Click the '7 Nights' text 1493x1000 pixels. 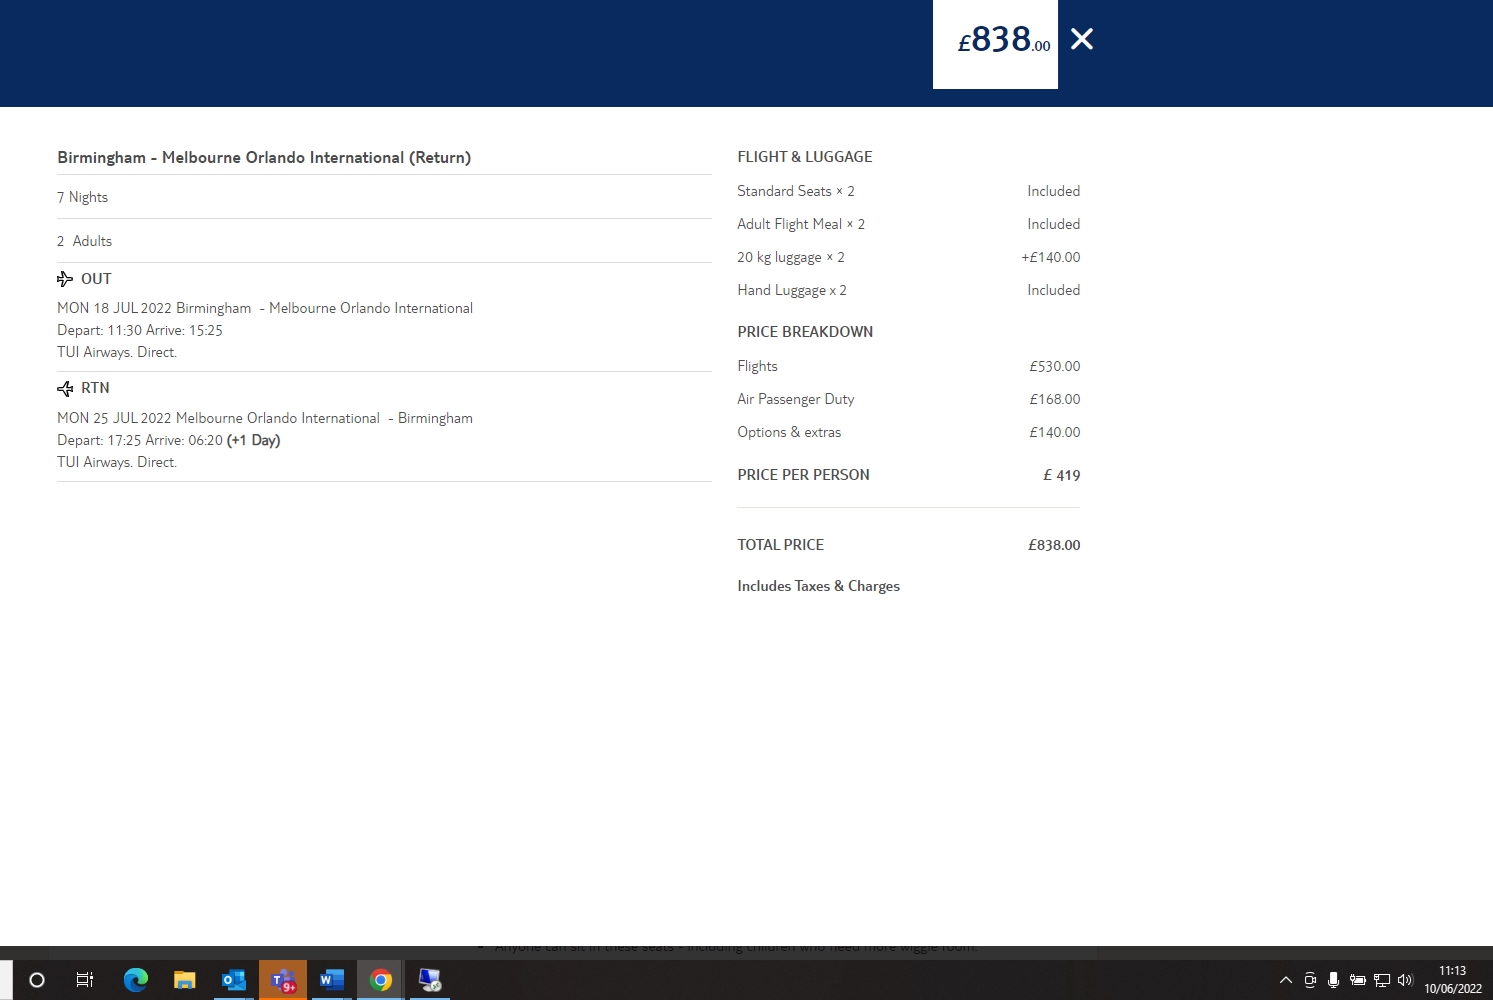(82, 198)
